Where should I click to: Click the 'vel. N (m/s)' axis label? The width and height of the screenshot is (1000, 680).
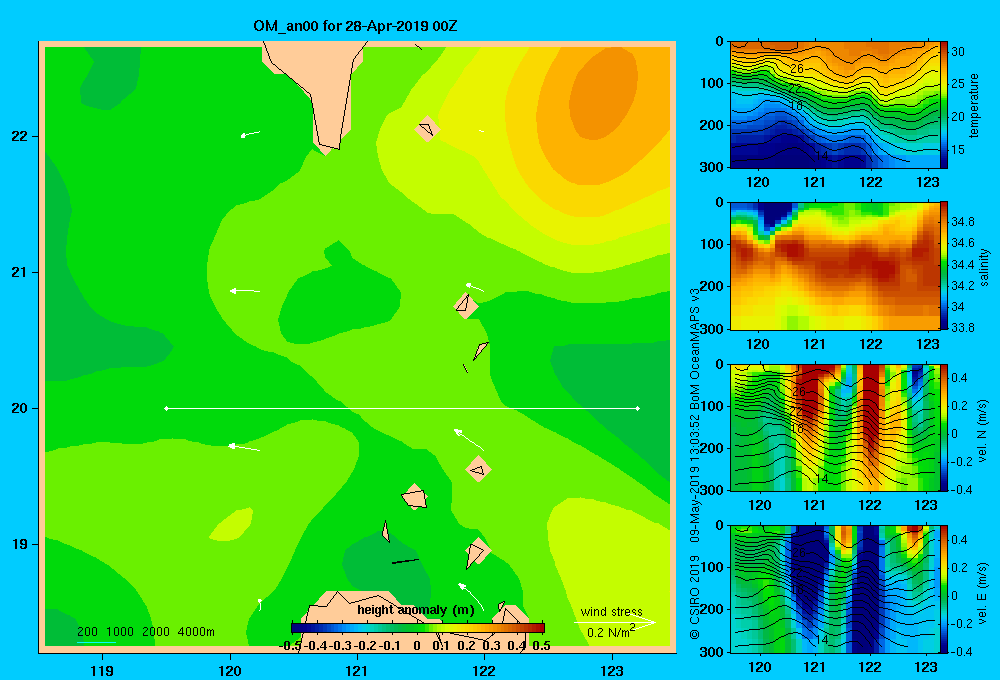(x=983, y=431)
